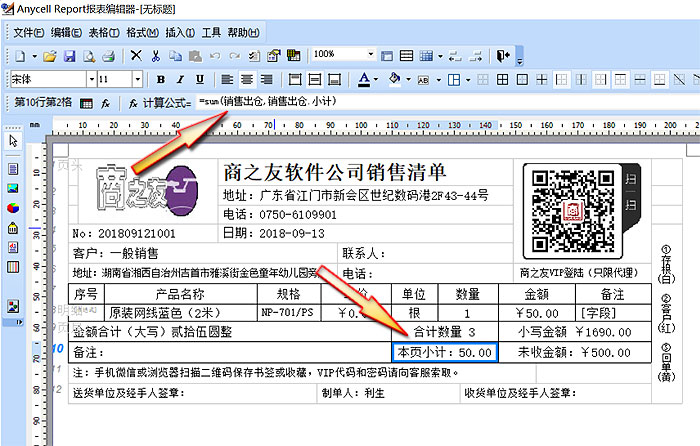Screen dimensions: 700x446
Task: Insert a chart from left sidebar
Action: (13, 208)
